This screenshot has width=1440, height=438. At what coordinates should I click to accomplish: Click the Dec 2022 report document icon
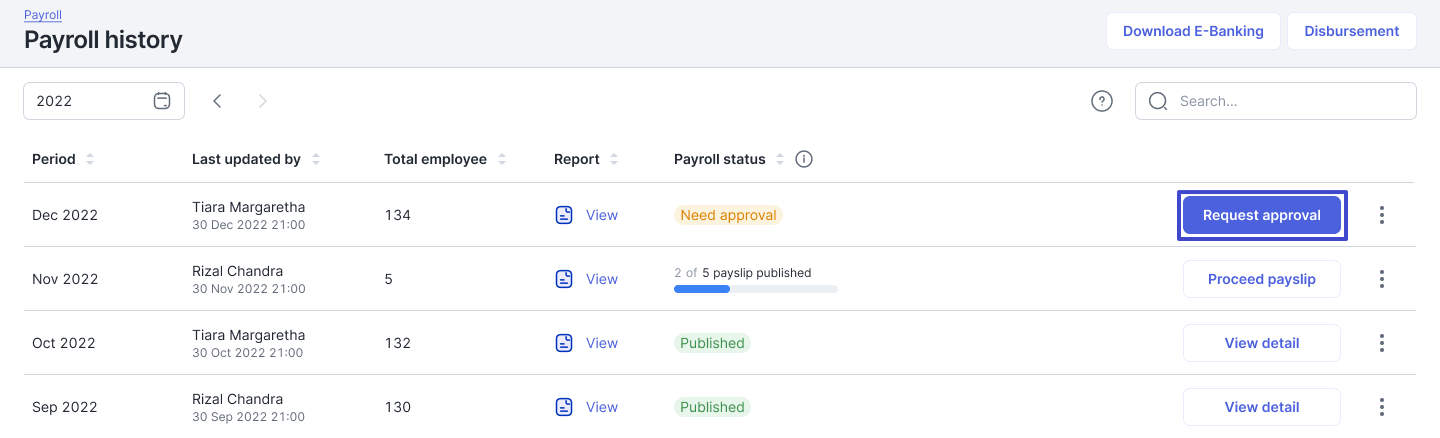(564, 215)
